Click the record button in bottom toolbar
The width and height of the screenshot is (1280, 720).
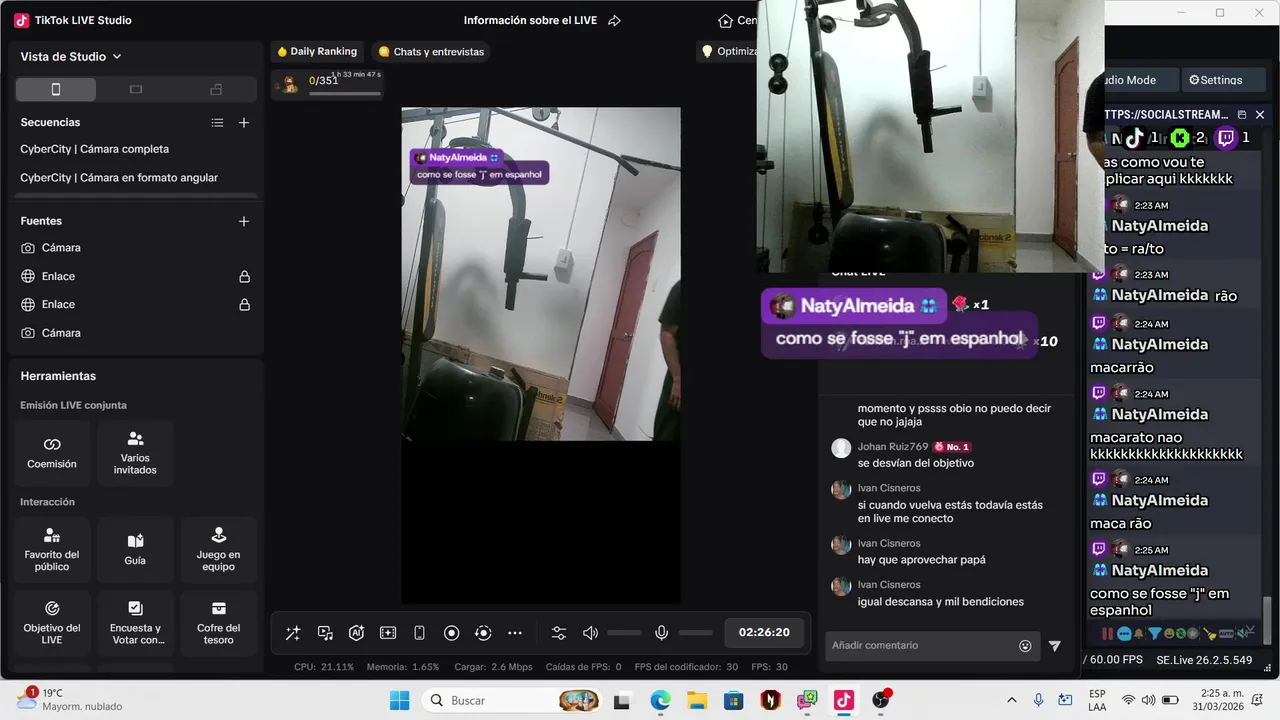coord(451,633)
